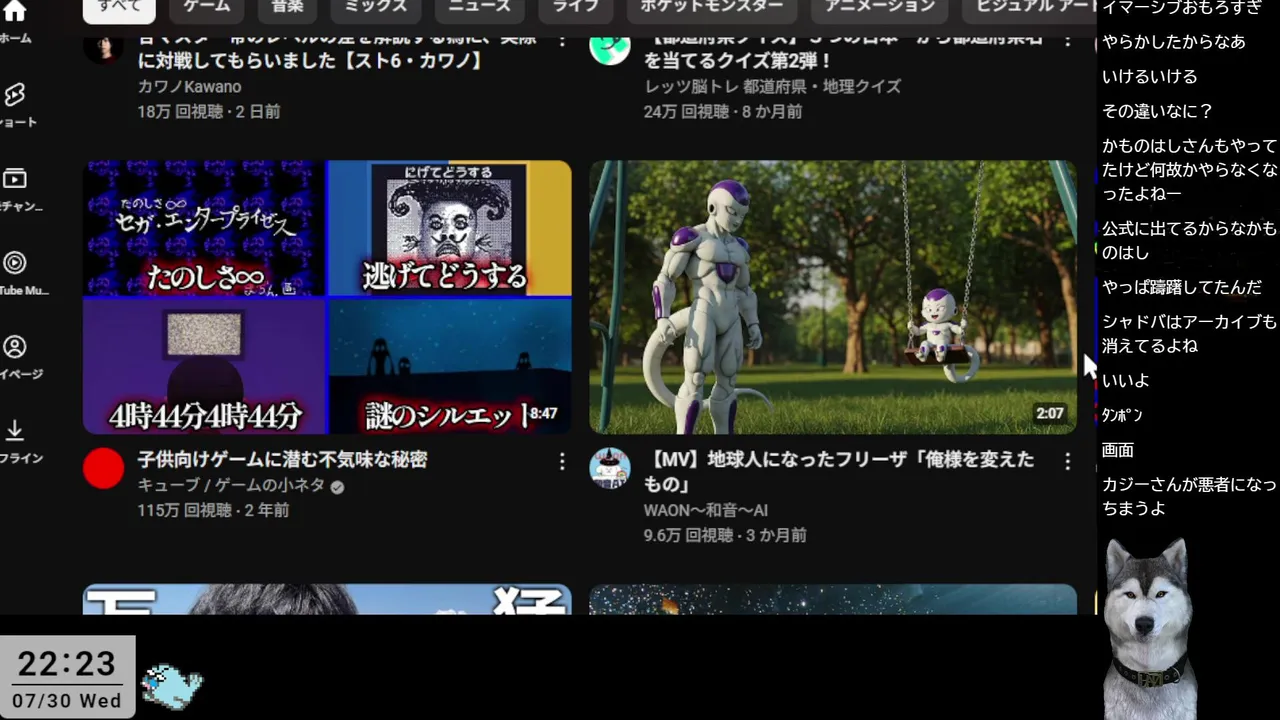Open the 都道府県クイズ第2弾 video title

coord(844,50)
